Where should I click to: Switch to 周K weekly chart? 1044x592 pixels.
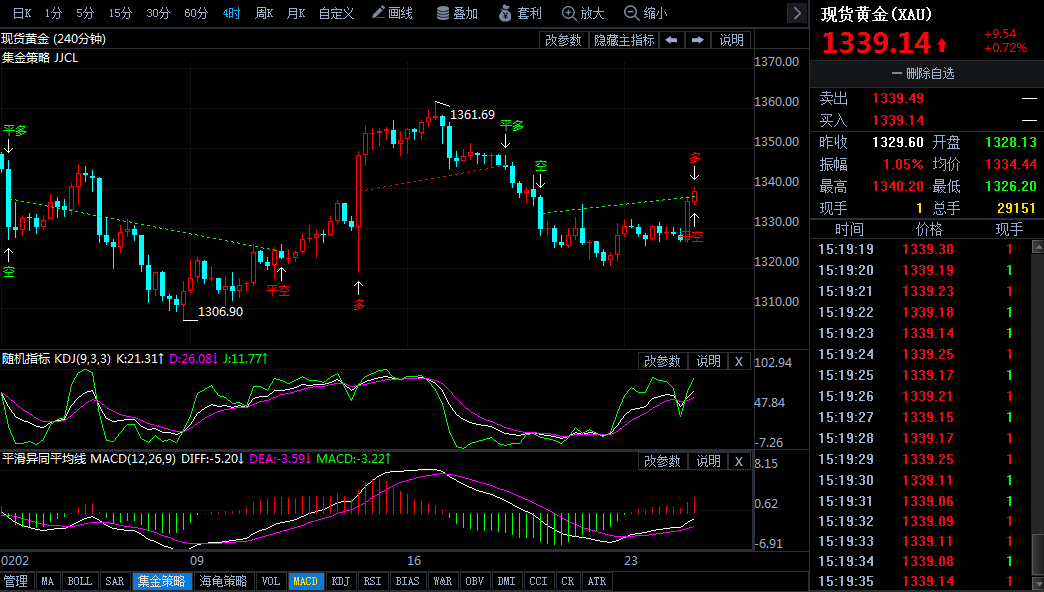264,13
